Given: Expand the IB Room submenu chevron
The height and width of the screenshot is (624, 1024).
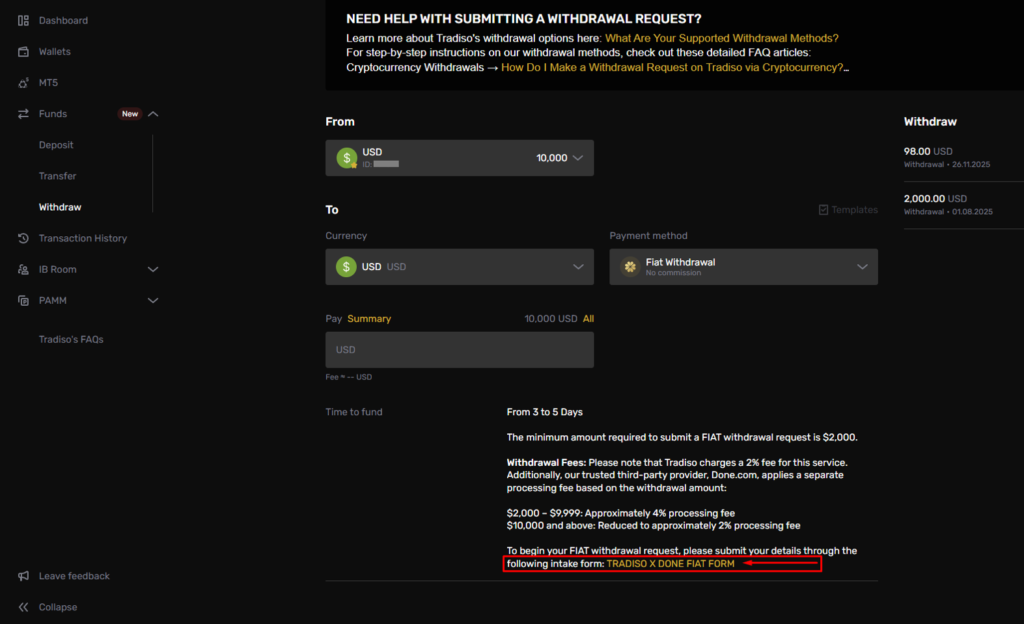Looking at the screenshot, I should (x=153, y=270).
